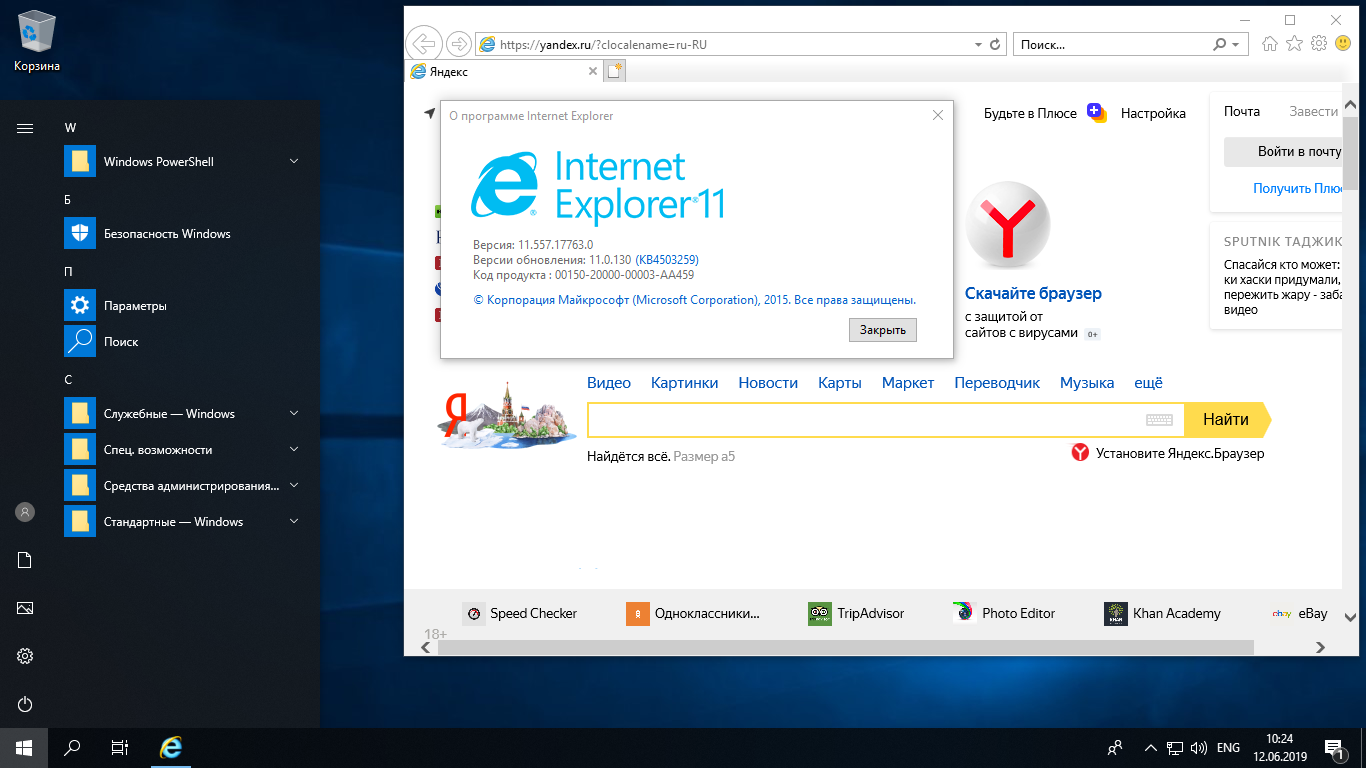Screen dimensions: 1366x768
Task: Open Маркет Yandex service tab
Action: pyautogui.click(x=908, y=383)
